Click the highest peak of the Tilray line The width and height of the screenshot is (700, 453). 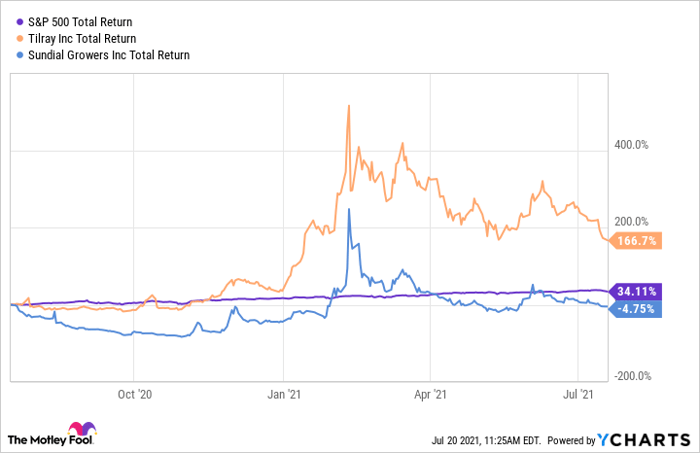coord(348,106)
